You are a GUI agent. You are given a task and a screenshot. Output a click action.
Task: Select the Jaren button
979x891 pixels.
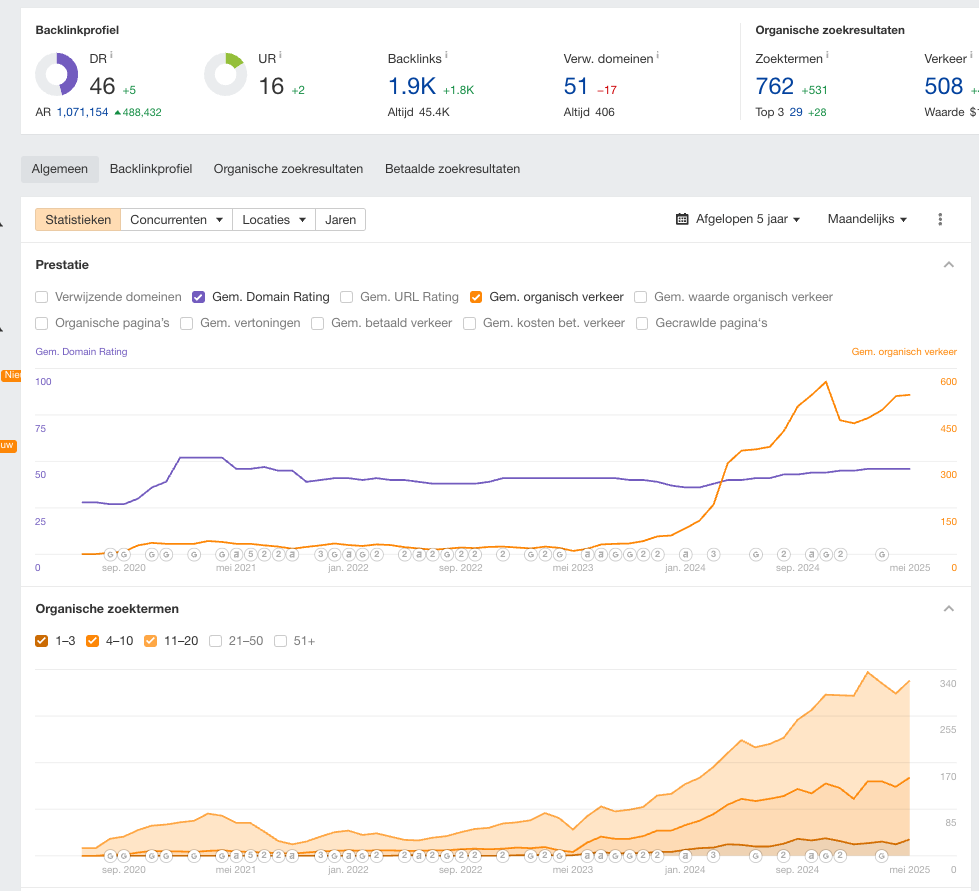click(x=340, y=219)
